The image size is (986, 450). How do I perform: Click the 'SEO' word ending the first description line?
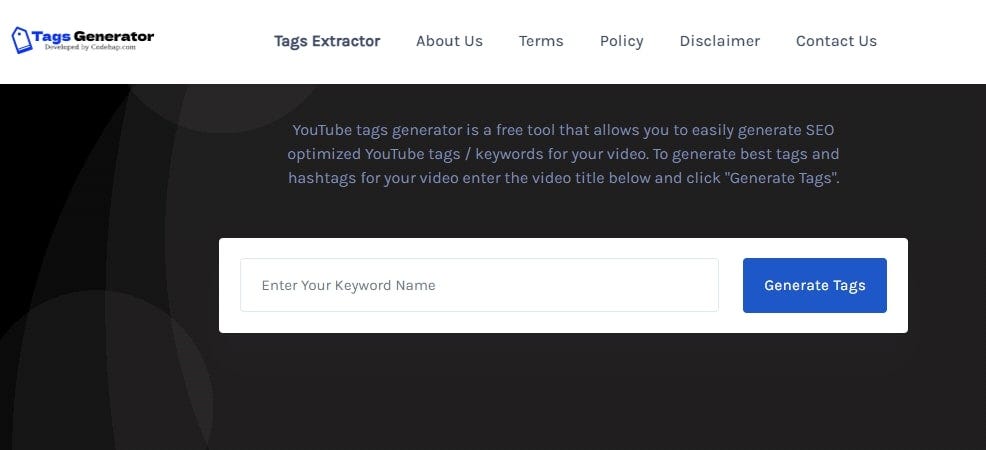820,131
